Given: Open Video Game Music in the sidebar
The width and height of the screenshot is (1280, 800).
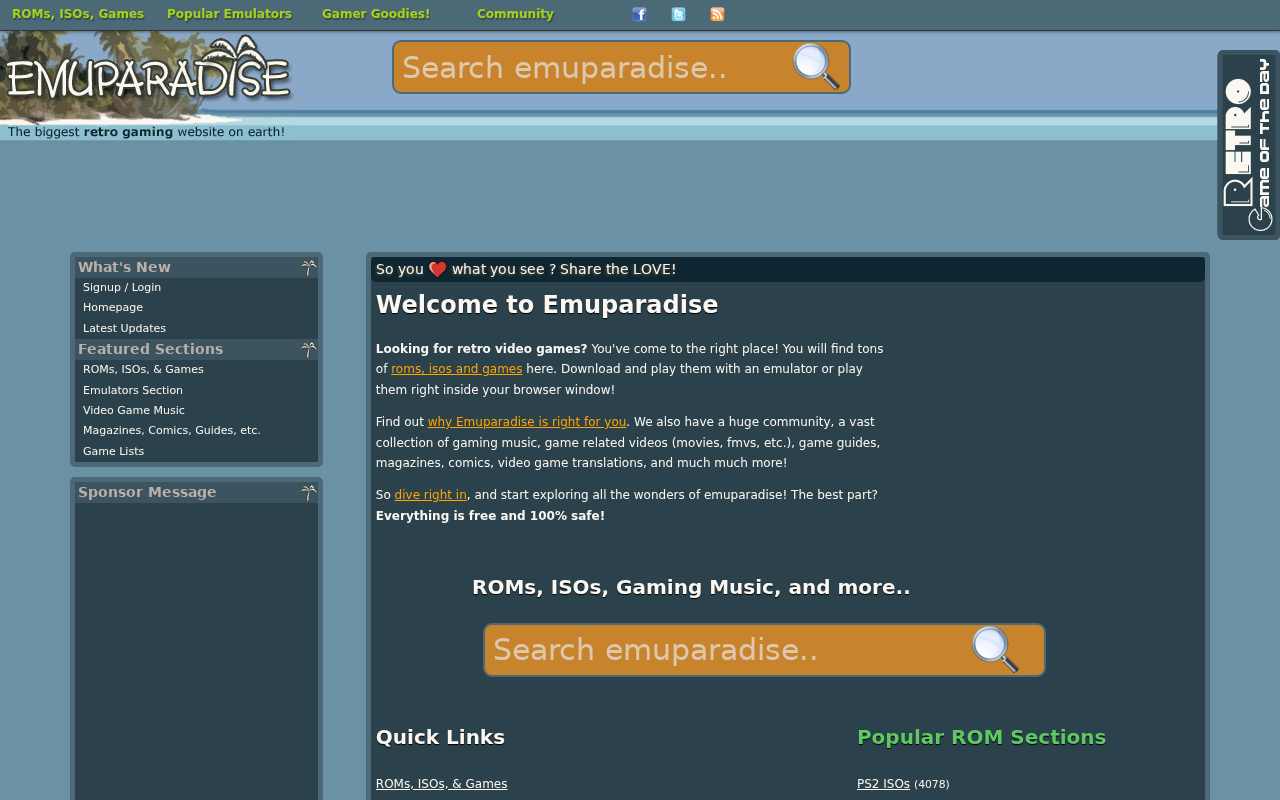Looking at the screenshot, I should (134, 410).
